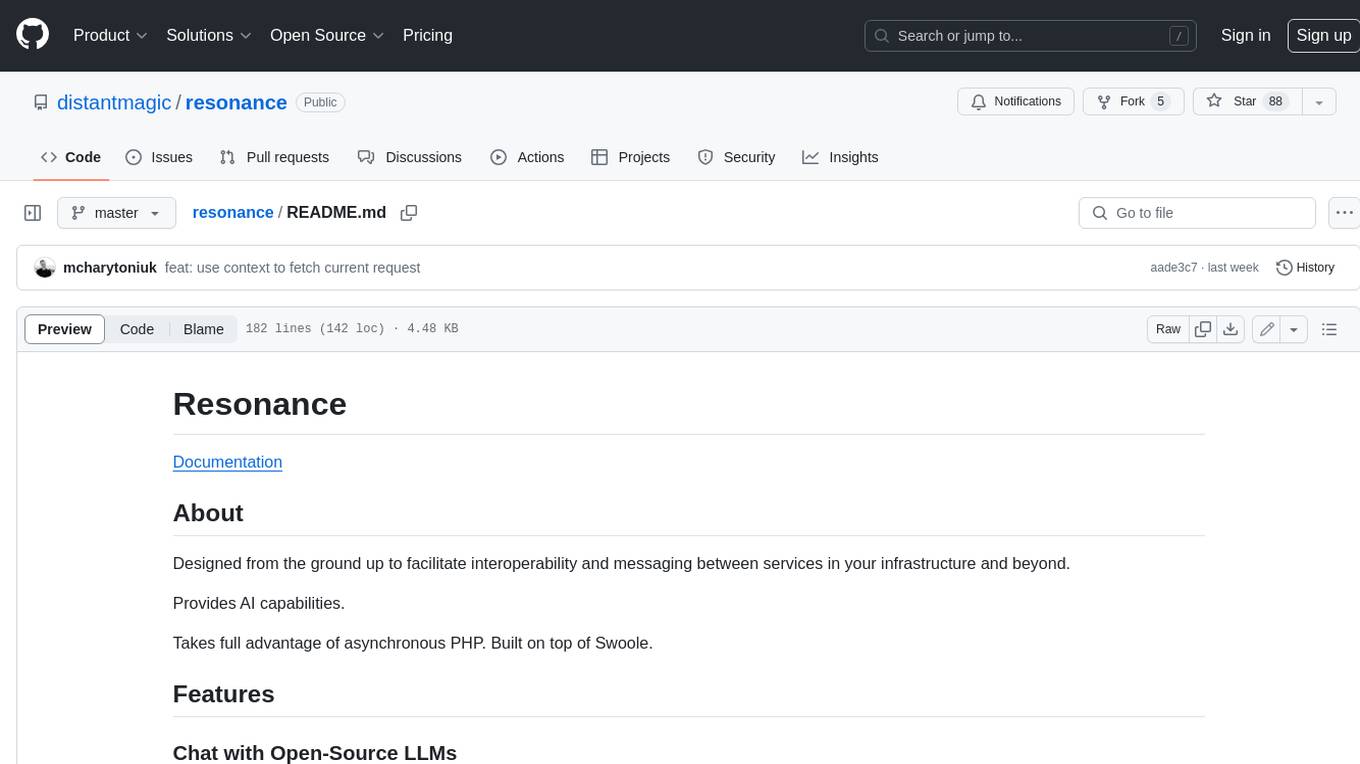Screen dimensions: 1360x764
Task: Toggle the file tree side panel
Action: (x=33, y=213)
